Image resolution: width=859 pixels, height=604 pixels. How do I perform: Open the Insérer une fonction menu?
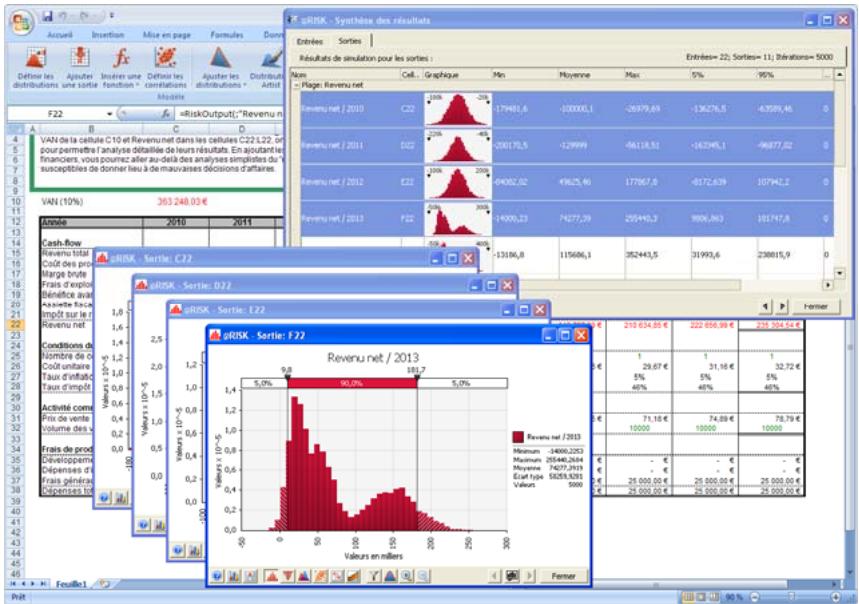(121, 66)
